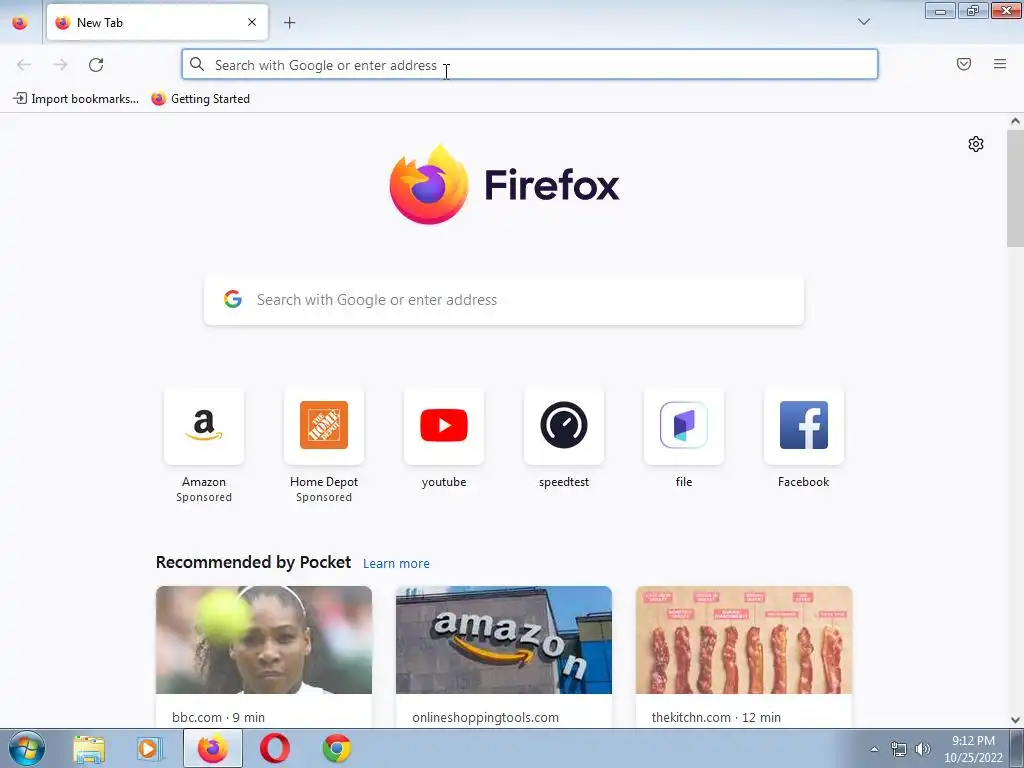Click the magnifier icon in the address bar
1024x768 pixels.
tap(197, 64)
